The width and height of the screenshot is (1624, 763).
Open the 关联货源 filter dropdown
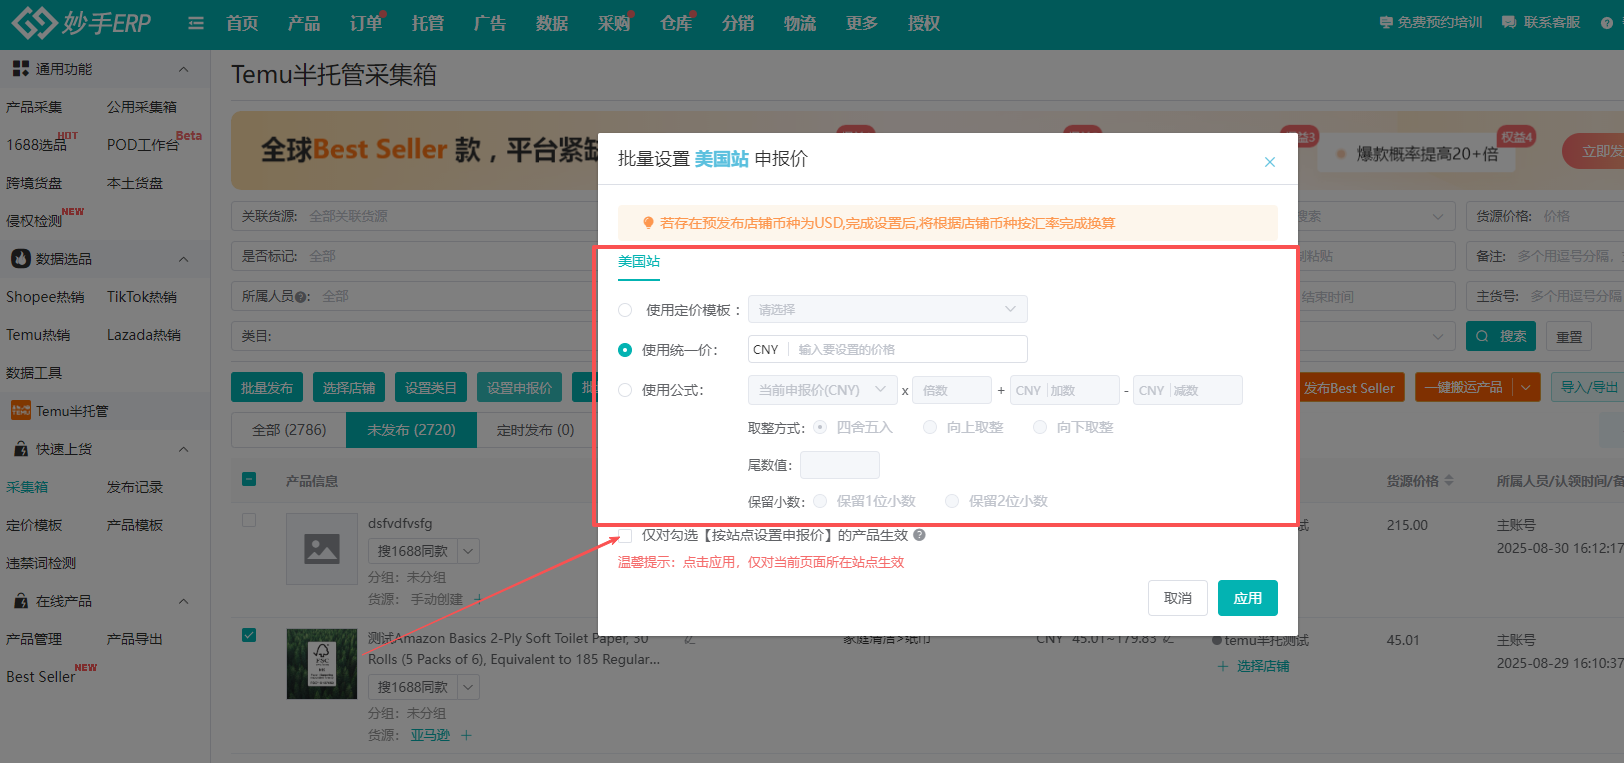(x=415, y=216)
